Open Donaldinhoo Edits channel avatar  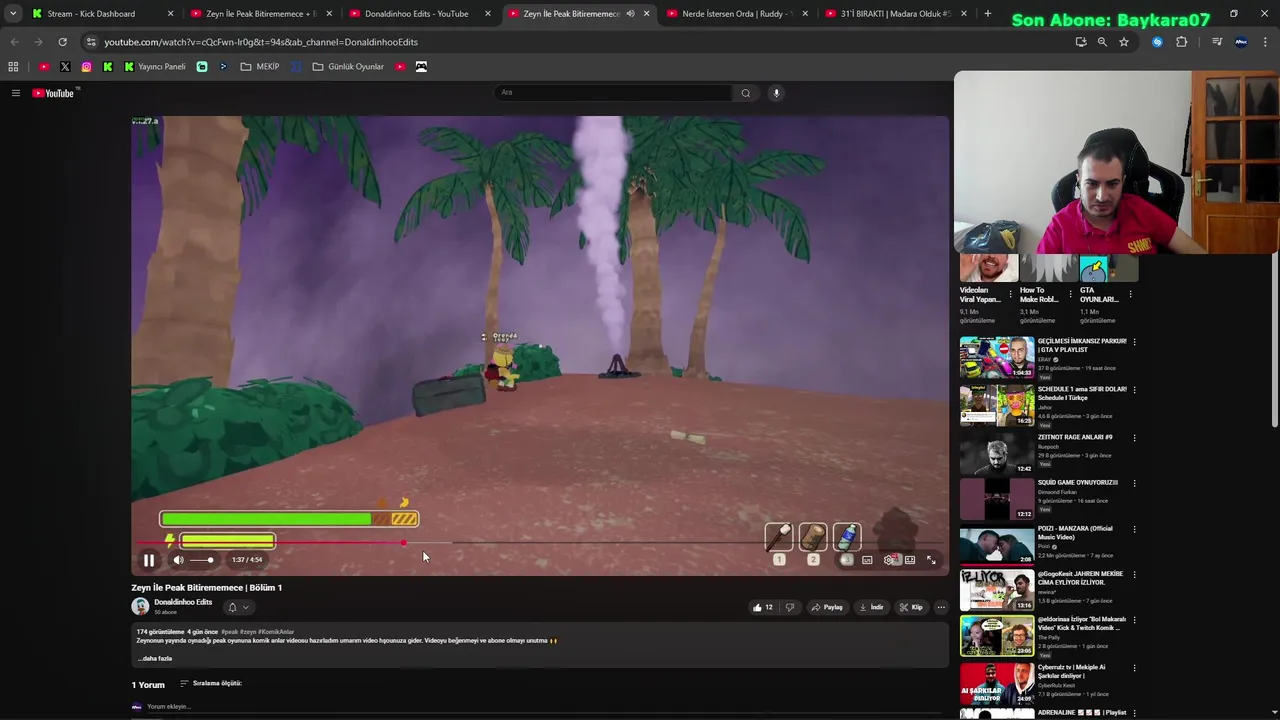tap(140, 606)
